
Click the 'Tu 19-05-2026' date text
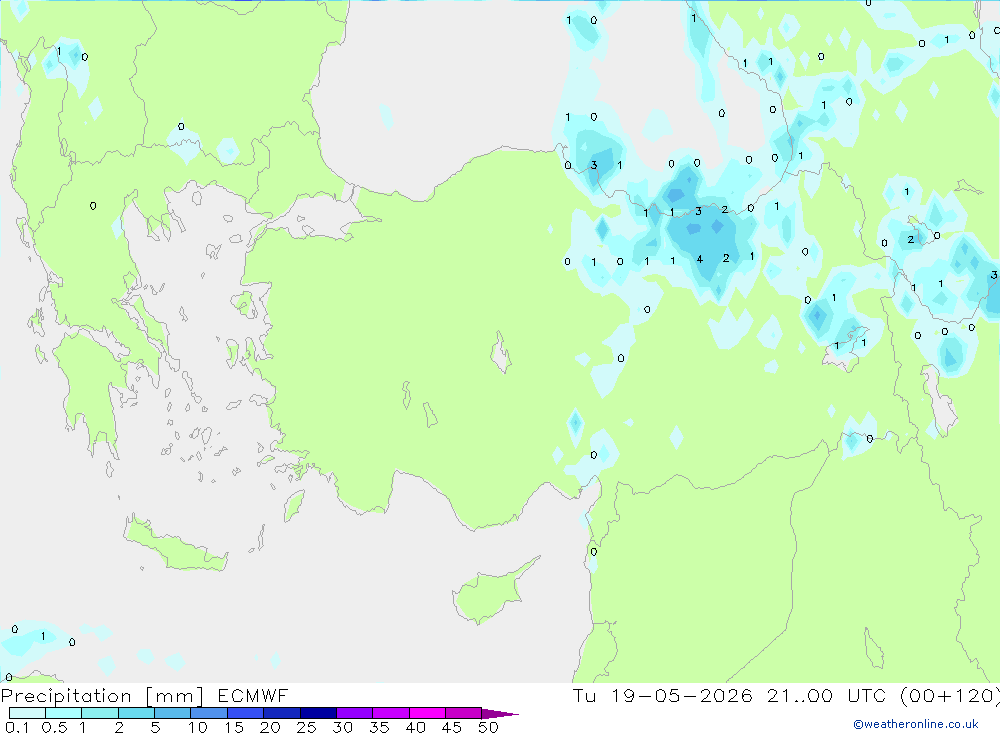click(662, 695)
